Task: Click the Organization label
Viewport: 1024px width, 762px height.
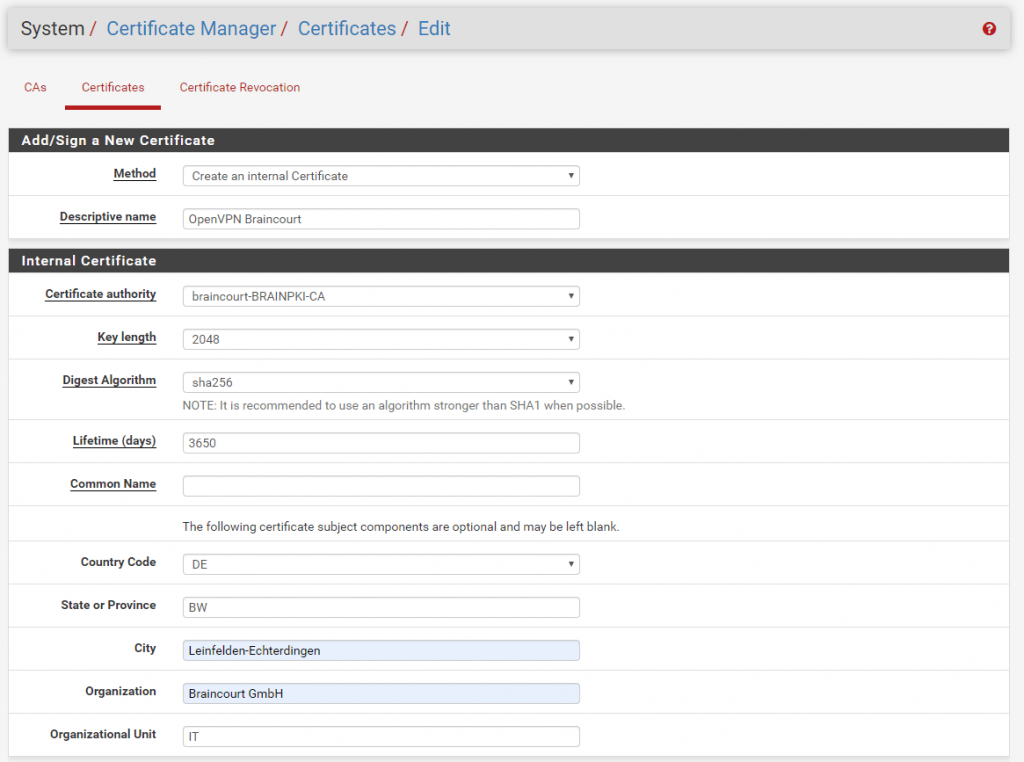Action: 121,691
